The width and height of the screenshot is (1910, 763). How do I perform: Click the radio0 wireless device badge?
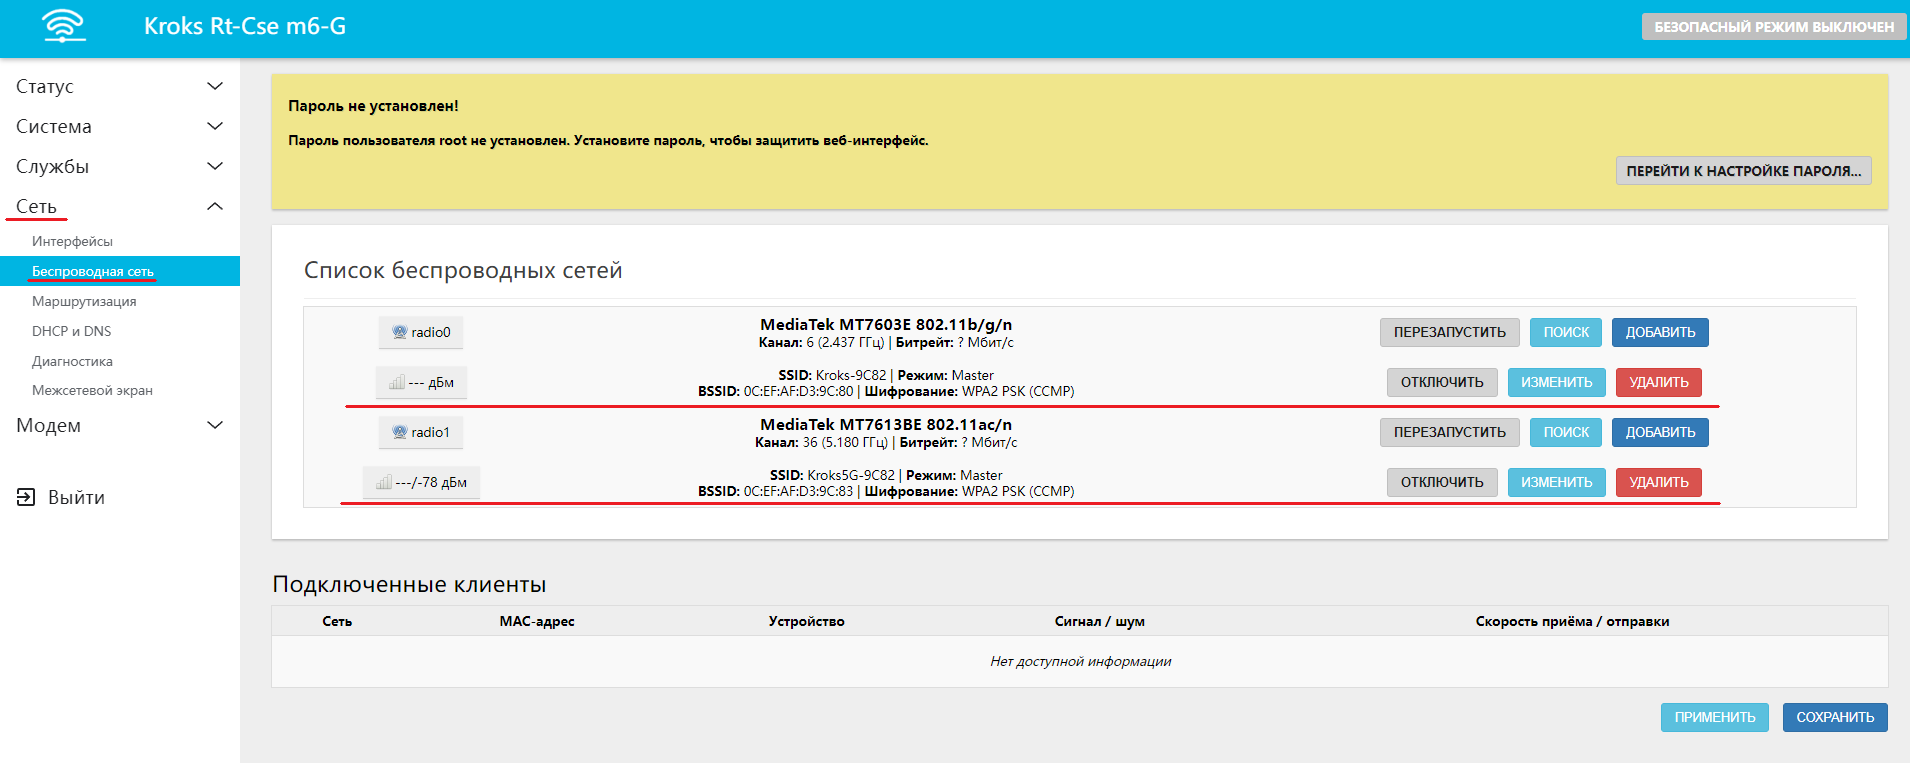tap(421, 332)
